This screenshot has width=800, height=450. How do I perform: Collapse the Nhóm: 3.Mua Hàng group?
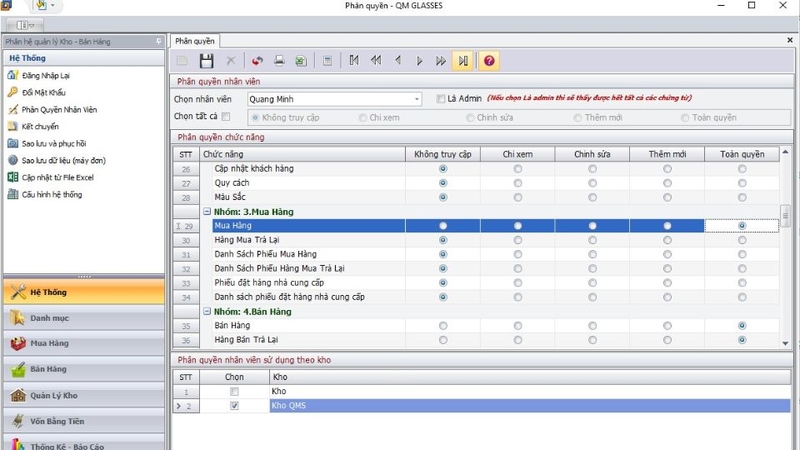(x=207, y=211)
